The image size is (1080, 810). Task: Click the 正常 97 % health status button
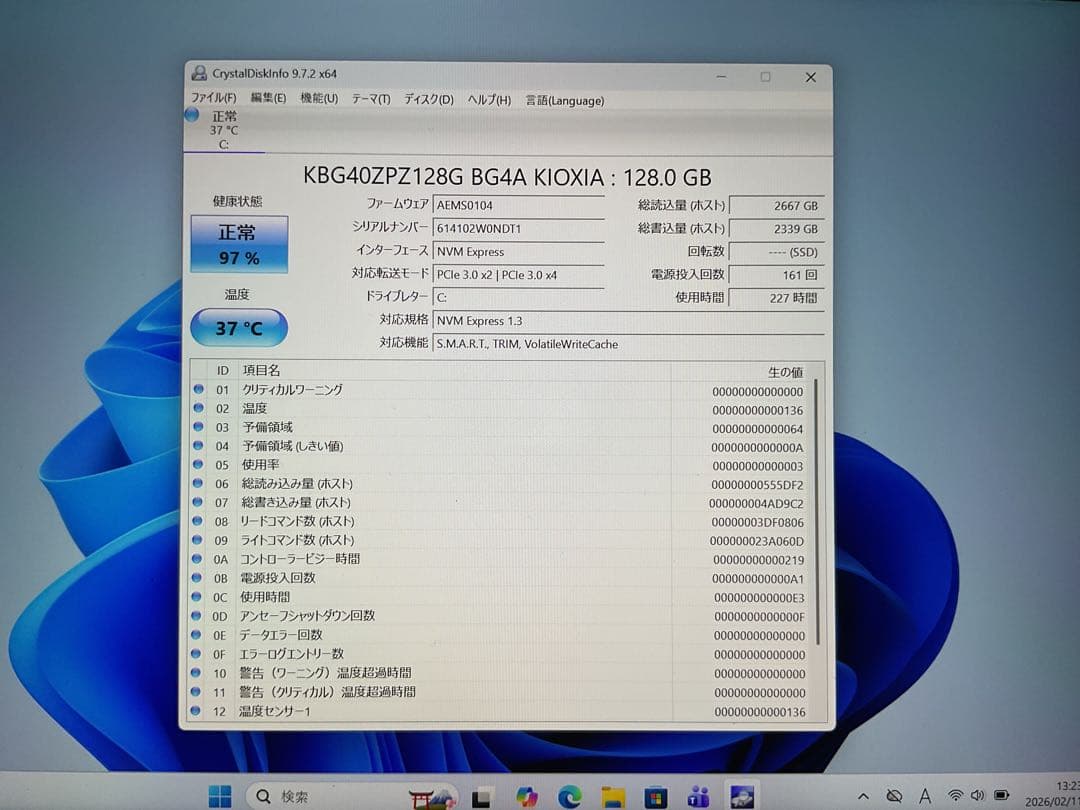coord(239,244)
